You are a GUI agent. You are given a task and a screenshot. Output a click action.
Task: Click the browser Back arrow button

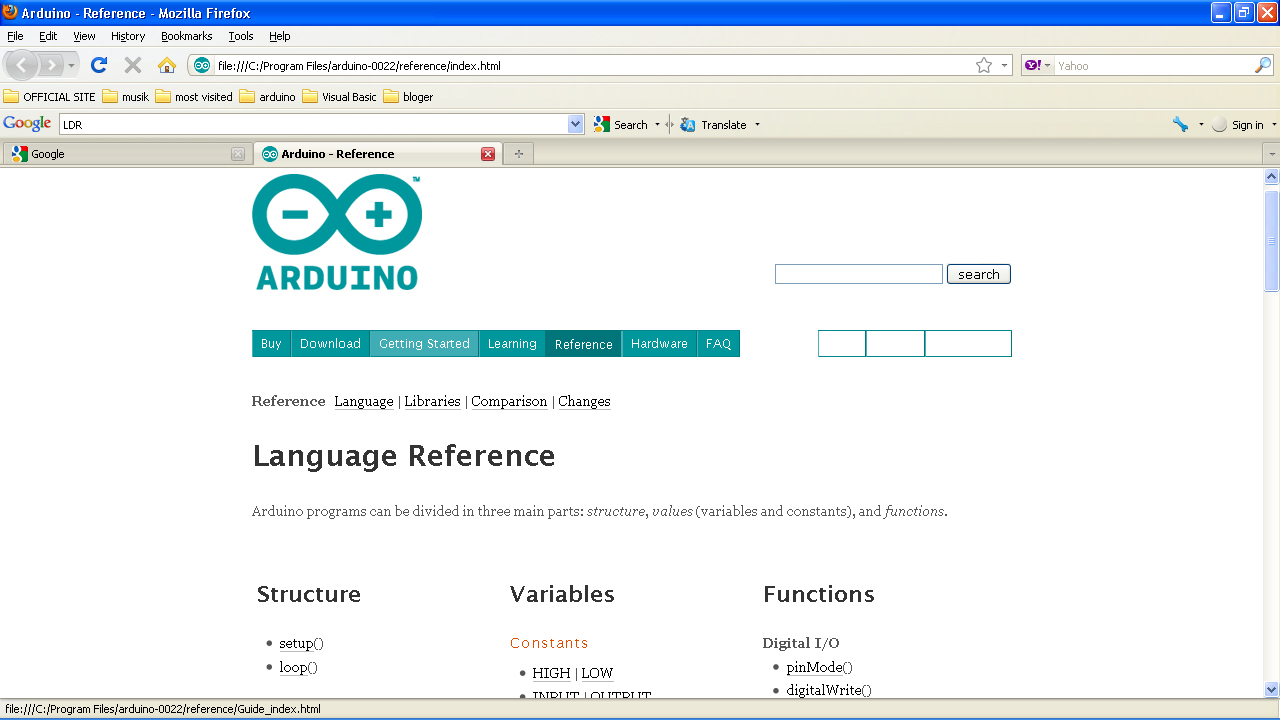point(22,65)
